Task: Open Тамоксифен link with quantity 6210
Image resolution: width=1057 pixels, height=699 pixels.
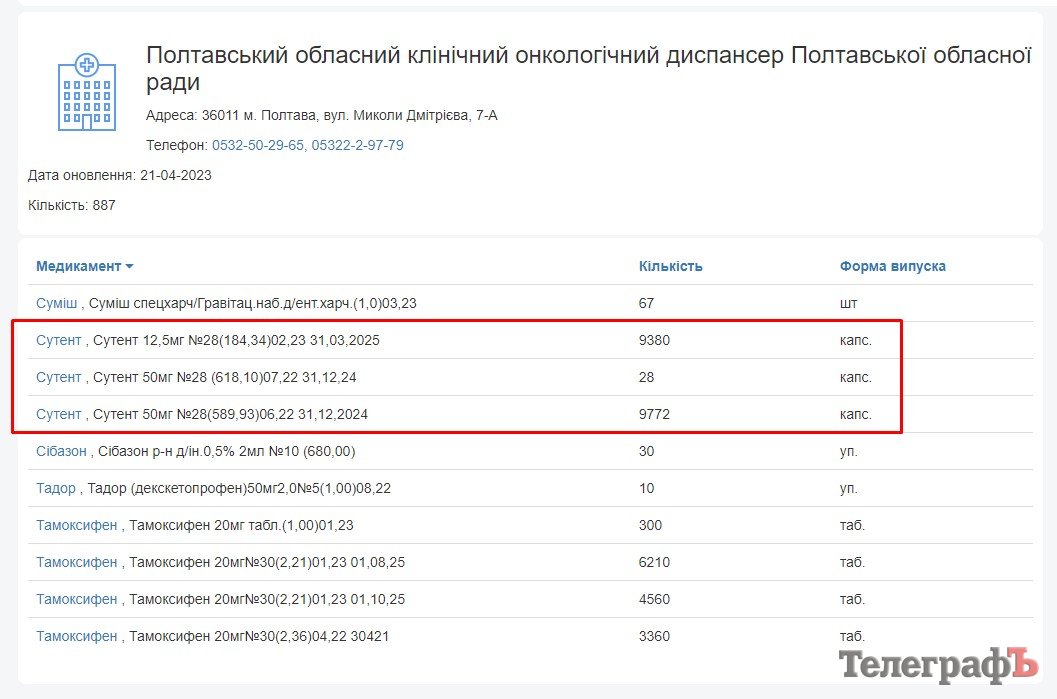Action: 76,562
